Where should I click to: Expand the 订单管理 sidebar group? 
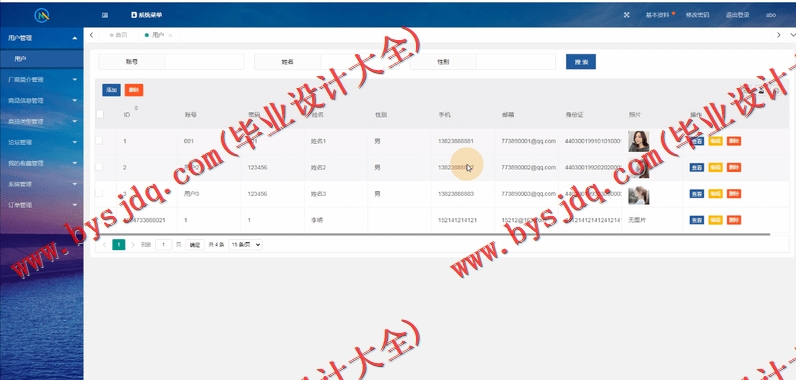42,205
